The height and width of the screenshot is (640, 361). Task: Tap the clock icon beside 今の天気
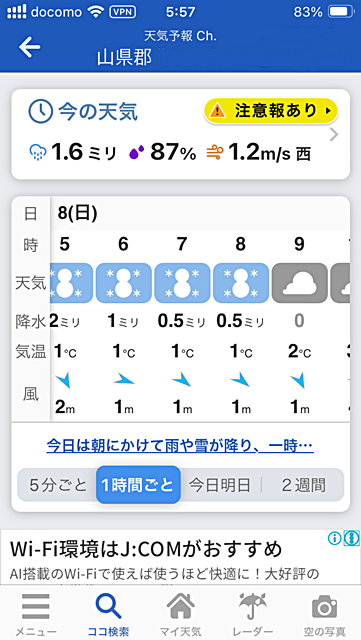pyautogui.click(x=40, y=111)
